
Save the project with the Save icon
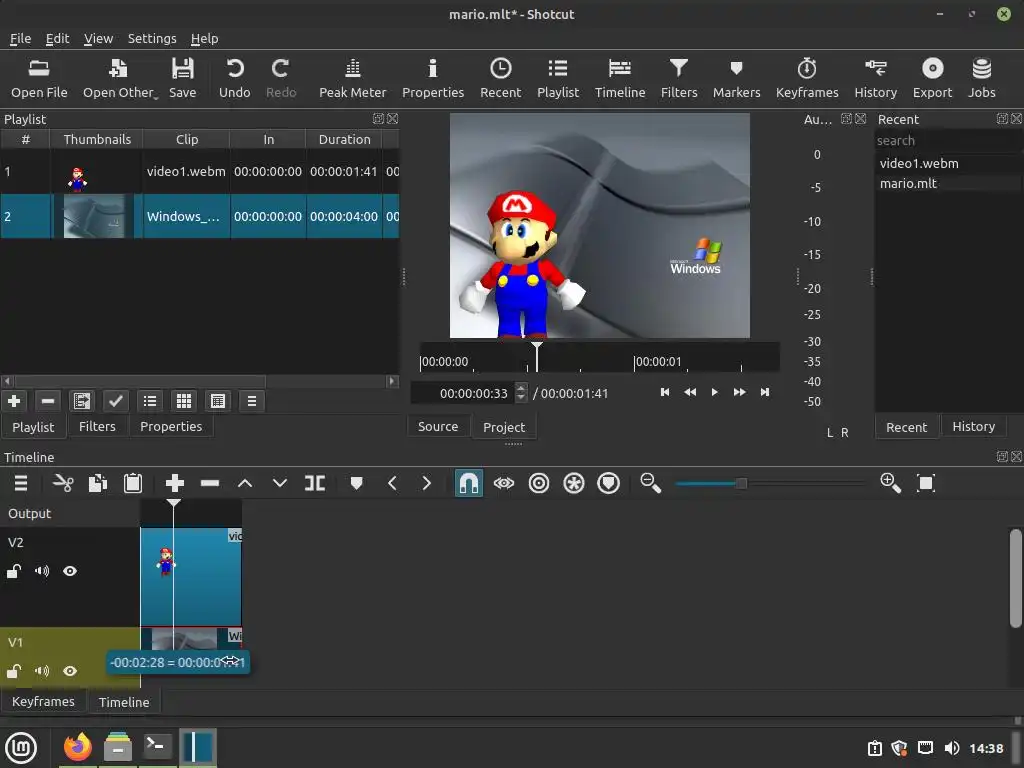[x=182, y=78]
